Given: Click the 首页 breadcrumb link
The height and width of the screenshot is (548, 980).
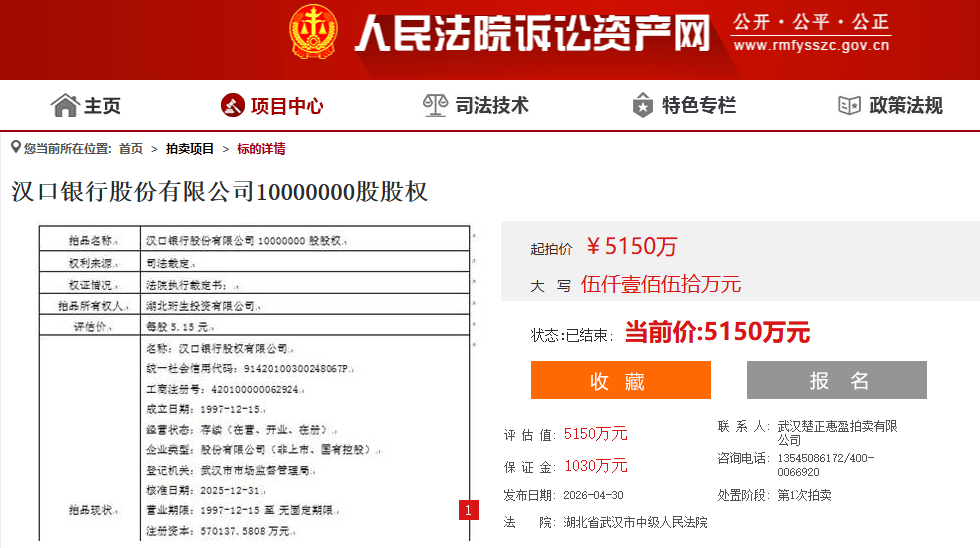Looking at the screenshot, I should (131, 149).
